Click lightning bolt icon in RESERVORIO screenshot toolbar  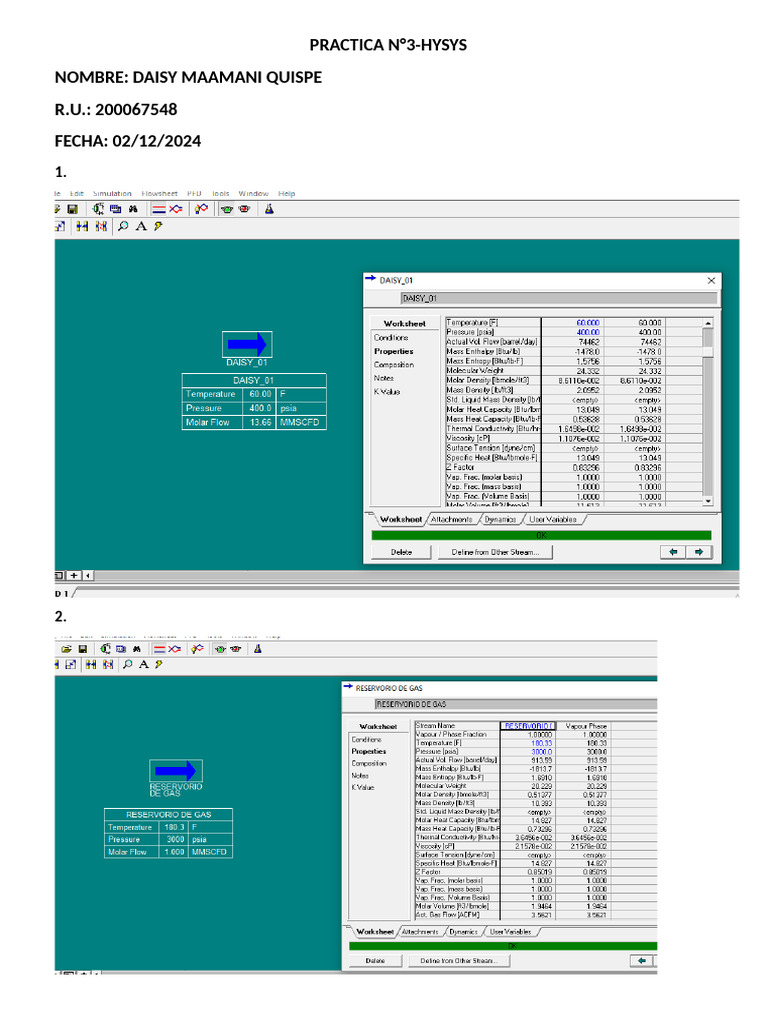[159, 664]
